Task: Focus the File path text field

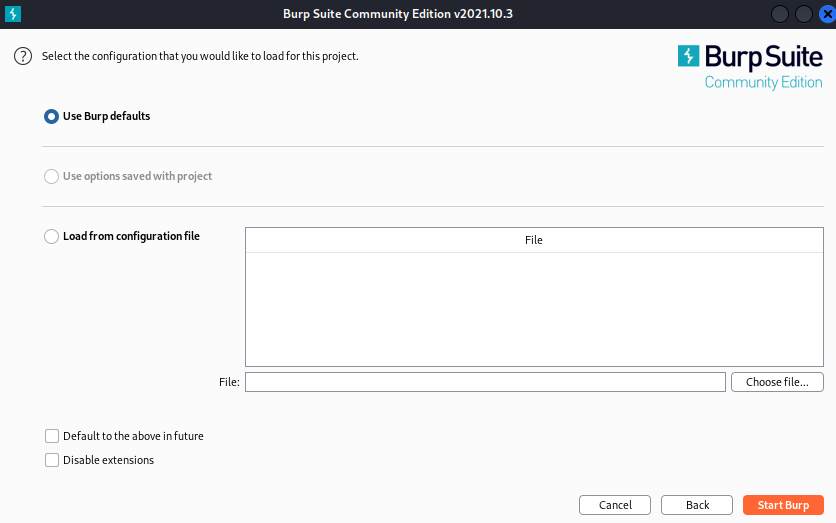Action: pyautogui.click(x=484, y=382)
